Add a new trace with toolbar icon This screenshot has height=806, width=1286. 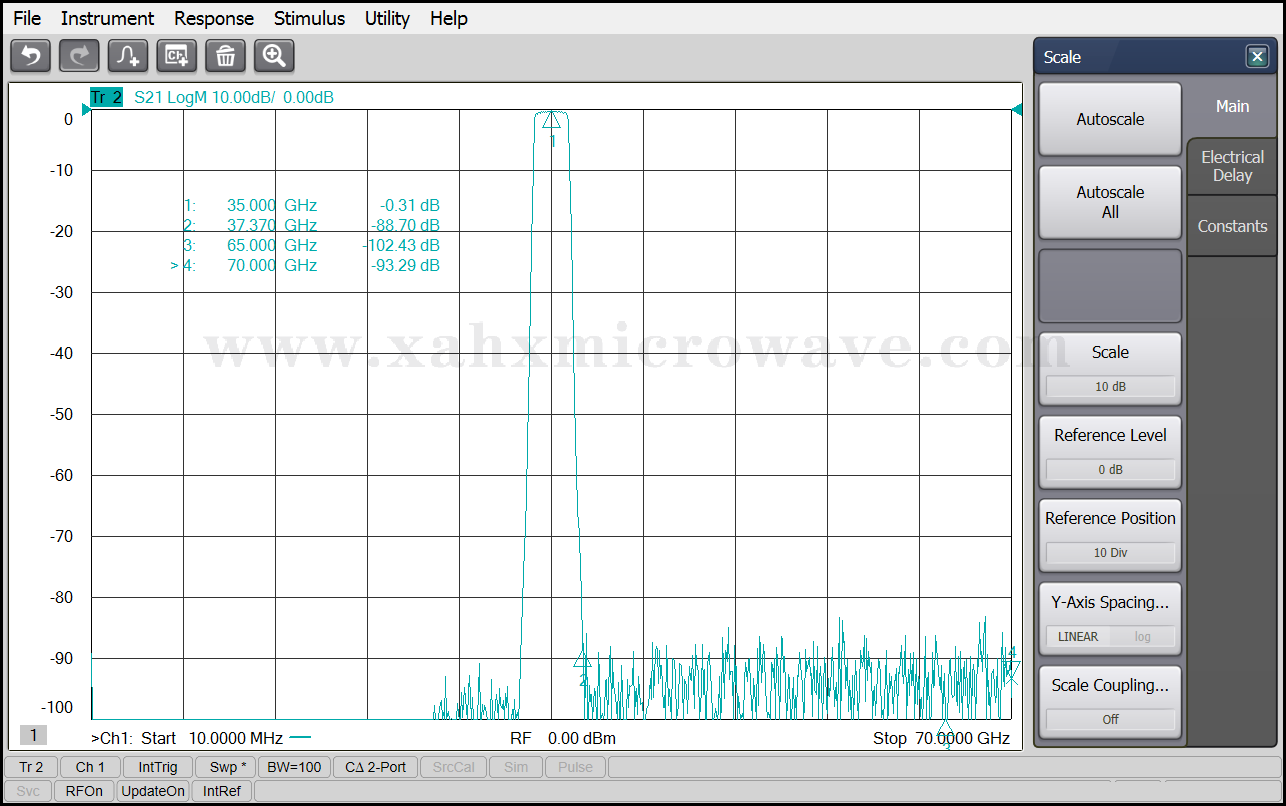tap(128, 56)
